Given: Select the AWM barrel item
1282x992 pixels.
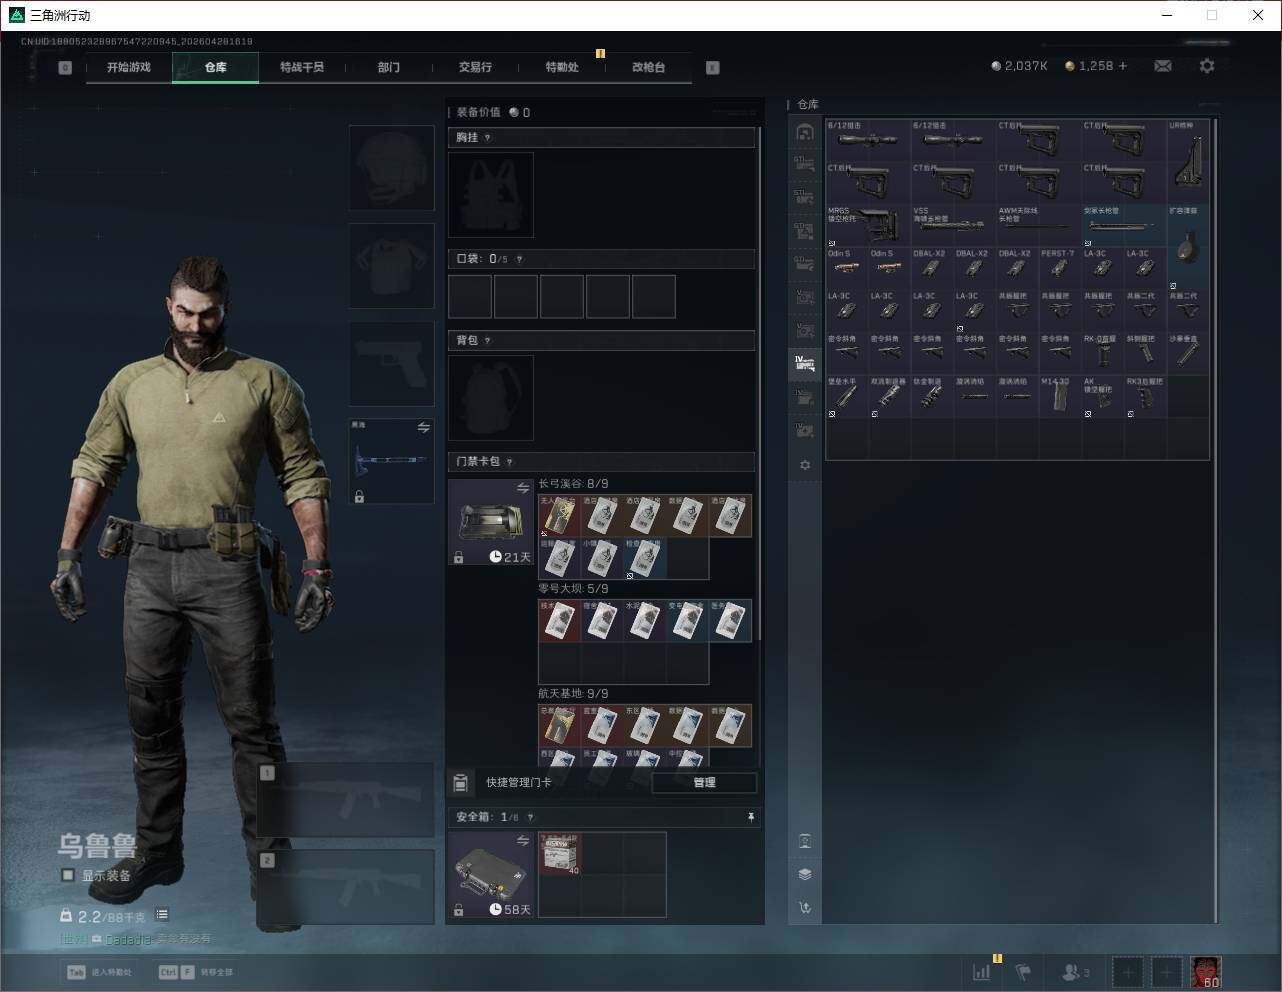Looking at the screenshot, I should pyautogui.click(x=1039, y=226).
